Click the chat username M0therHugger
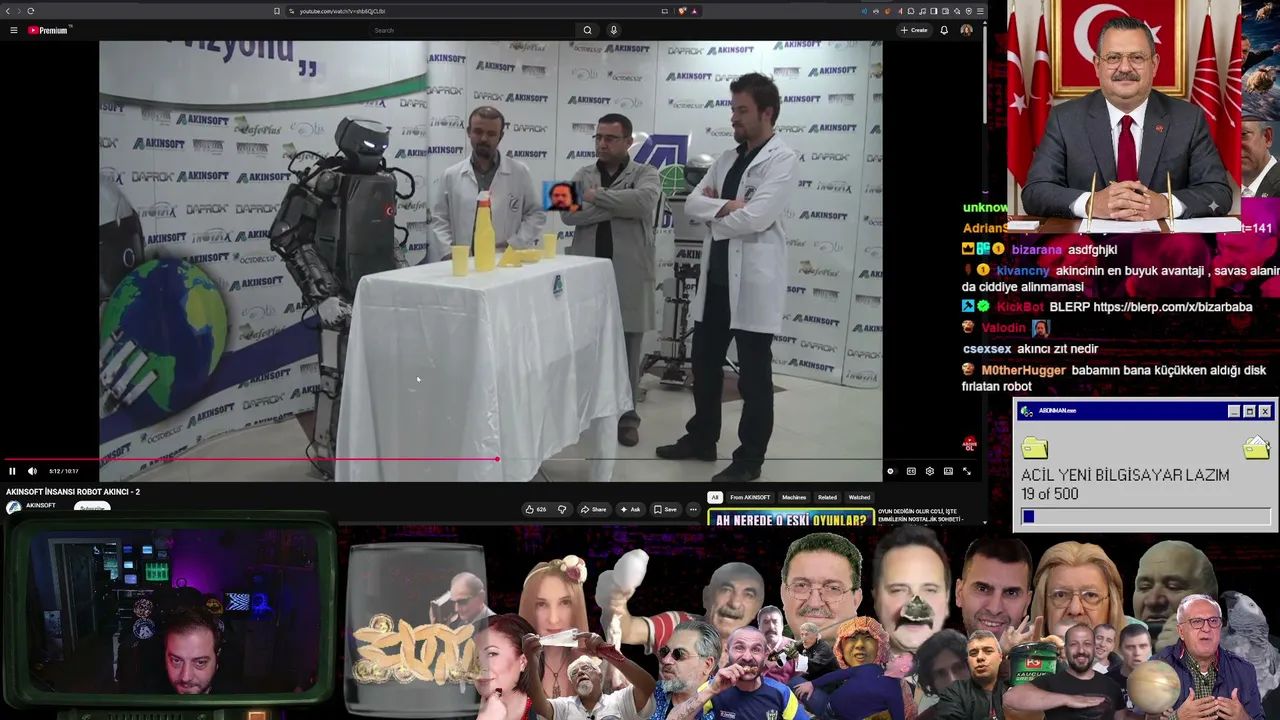Screen dimensions: 1280x720 coord(1023,370)
